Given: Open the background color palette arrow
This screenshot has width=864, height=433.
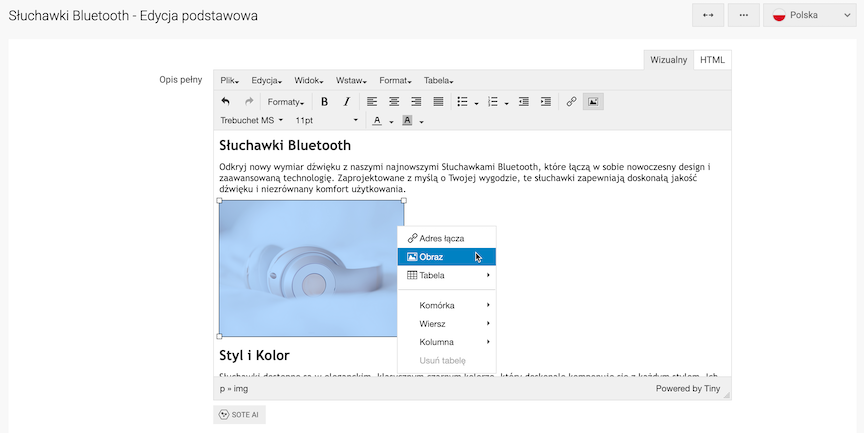Looking at the screenshot, I should [422, 121].
